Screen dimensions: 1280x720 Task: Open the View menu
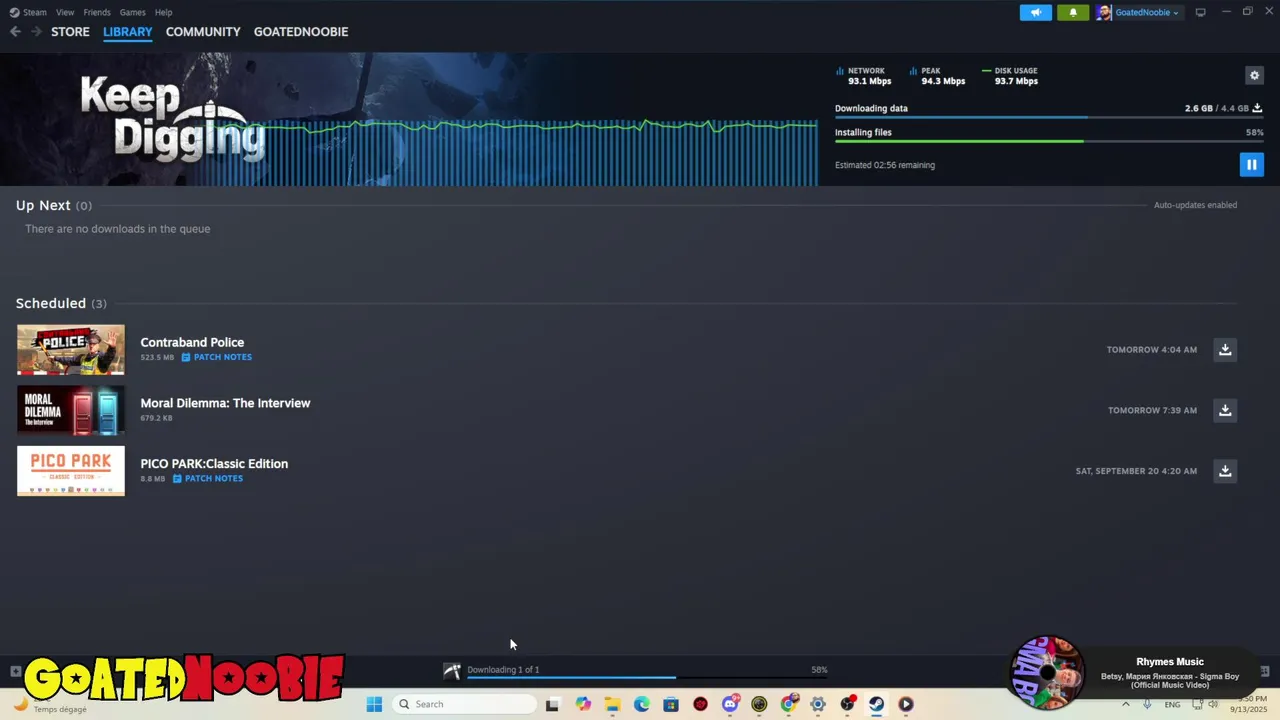(65, 12)
